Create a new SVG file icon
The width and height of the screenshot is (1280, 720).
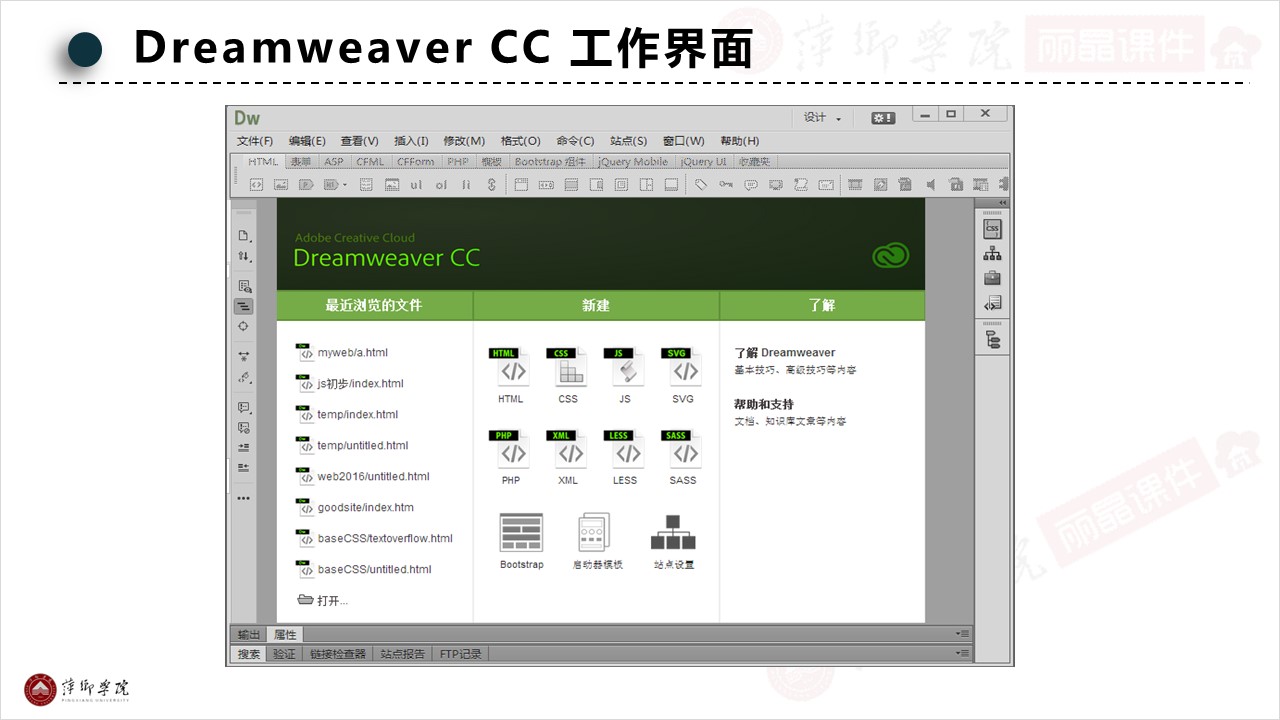(x=682, y=367)
